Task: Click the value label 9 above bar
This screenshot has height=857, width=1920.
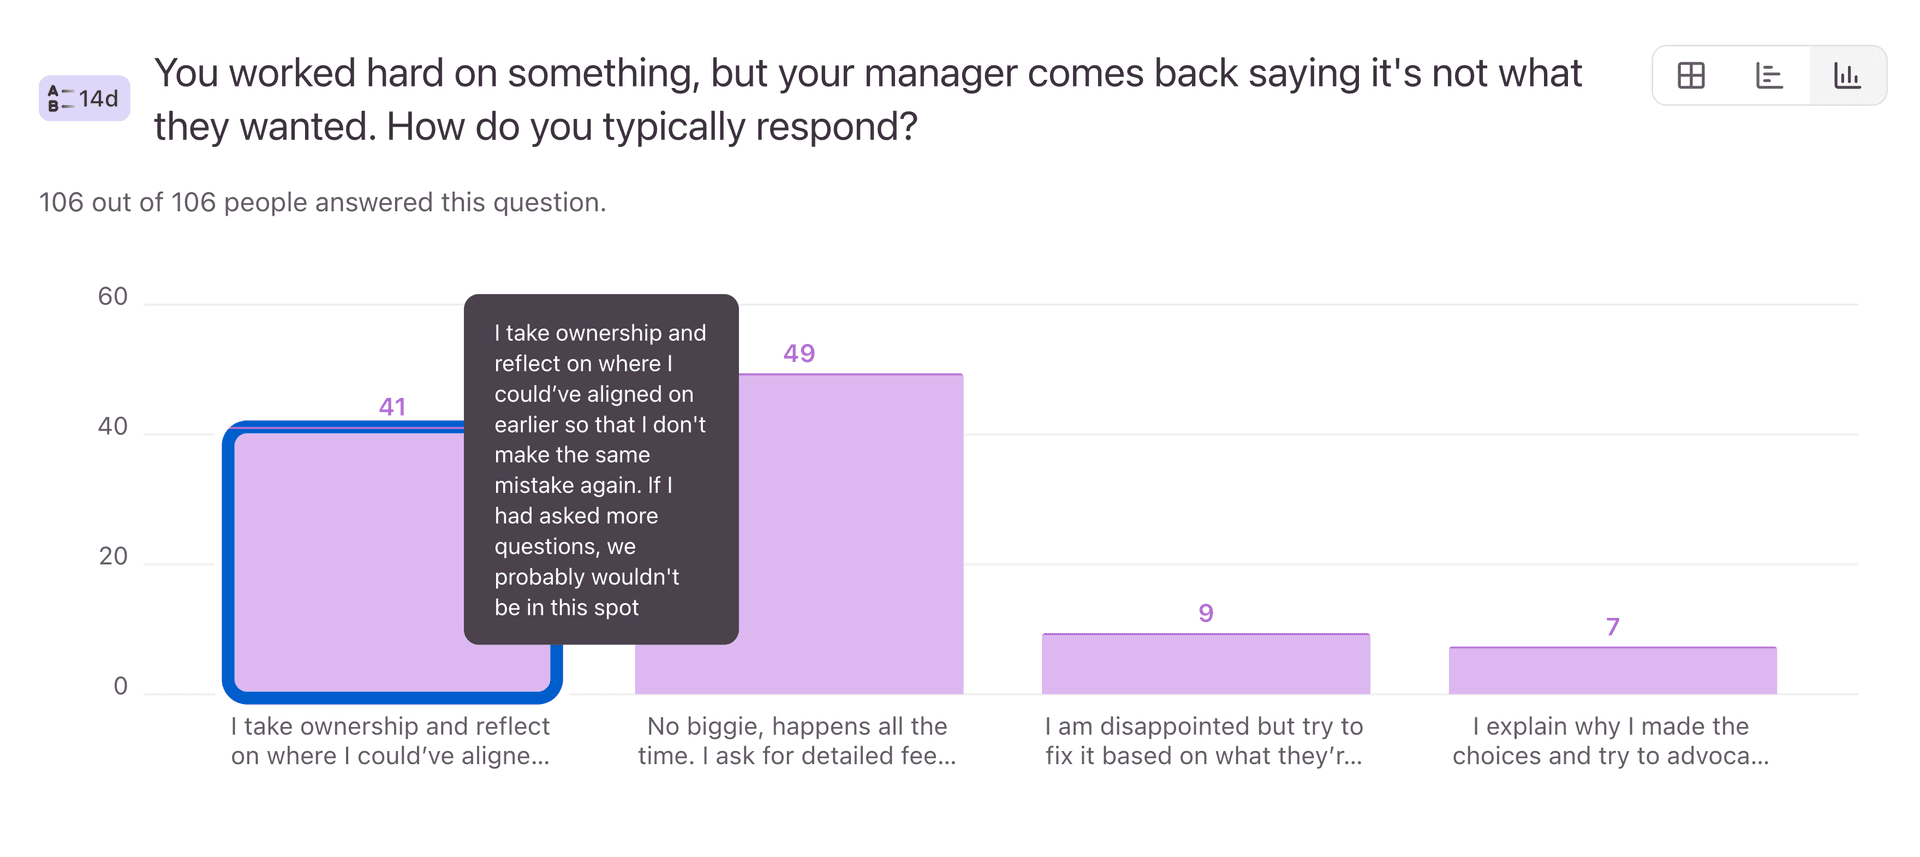Action: [1206, 613]
